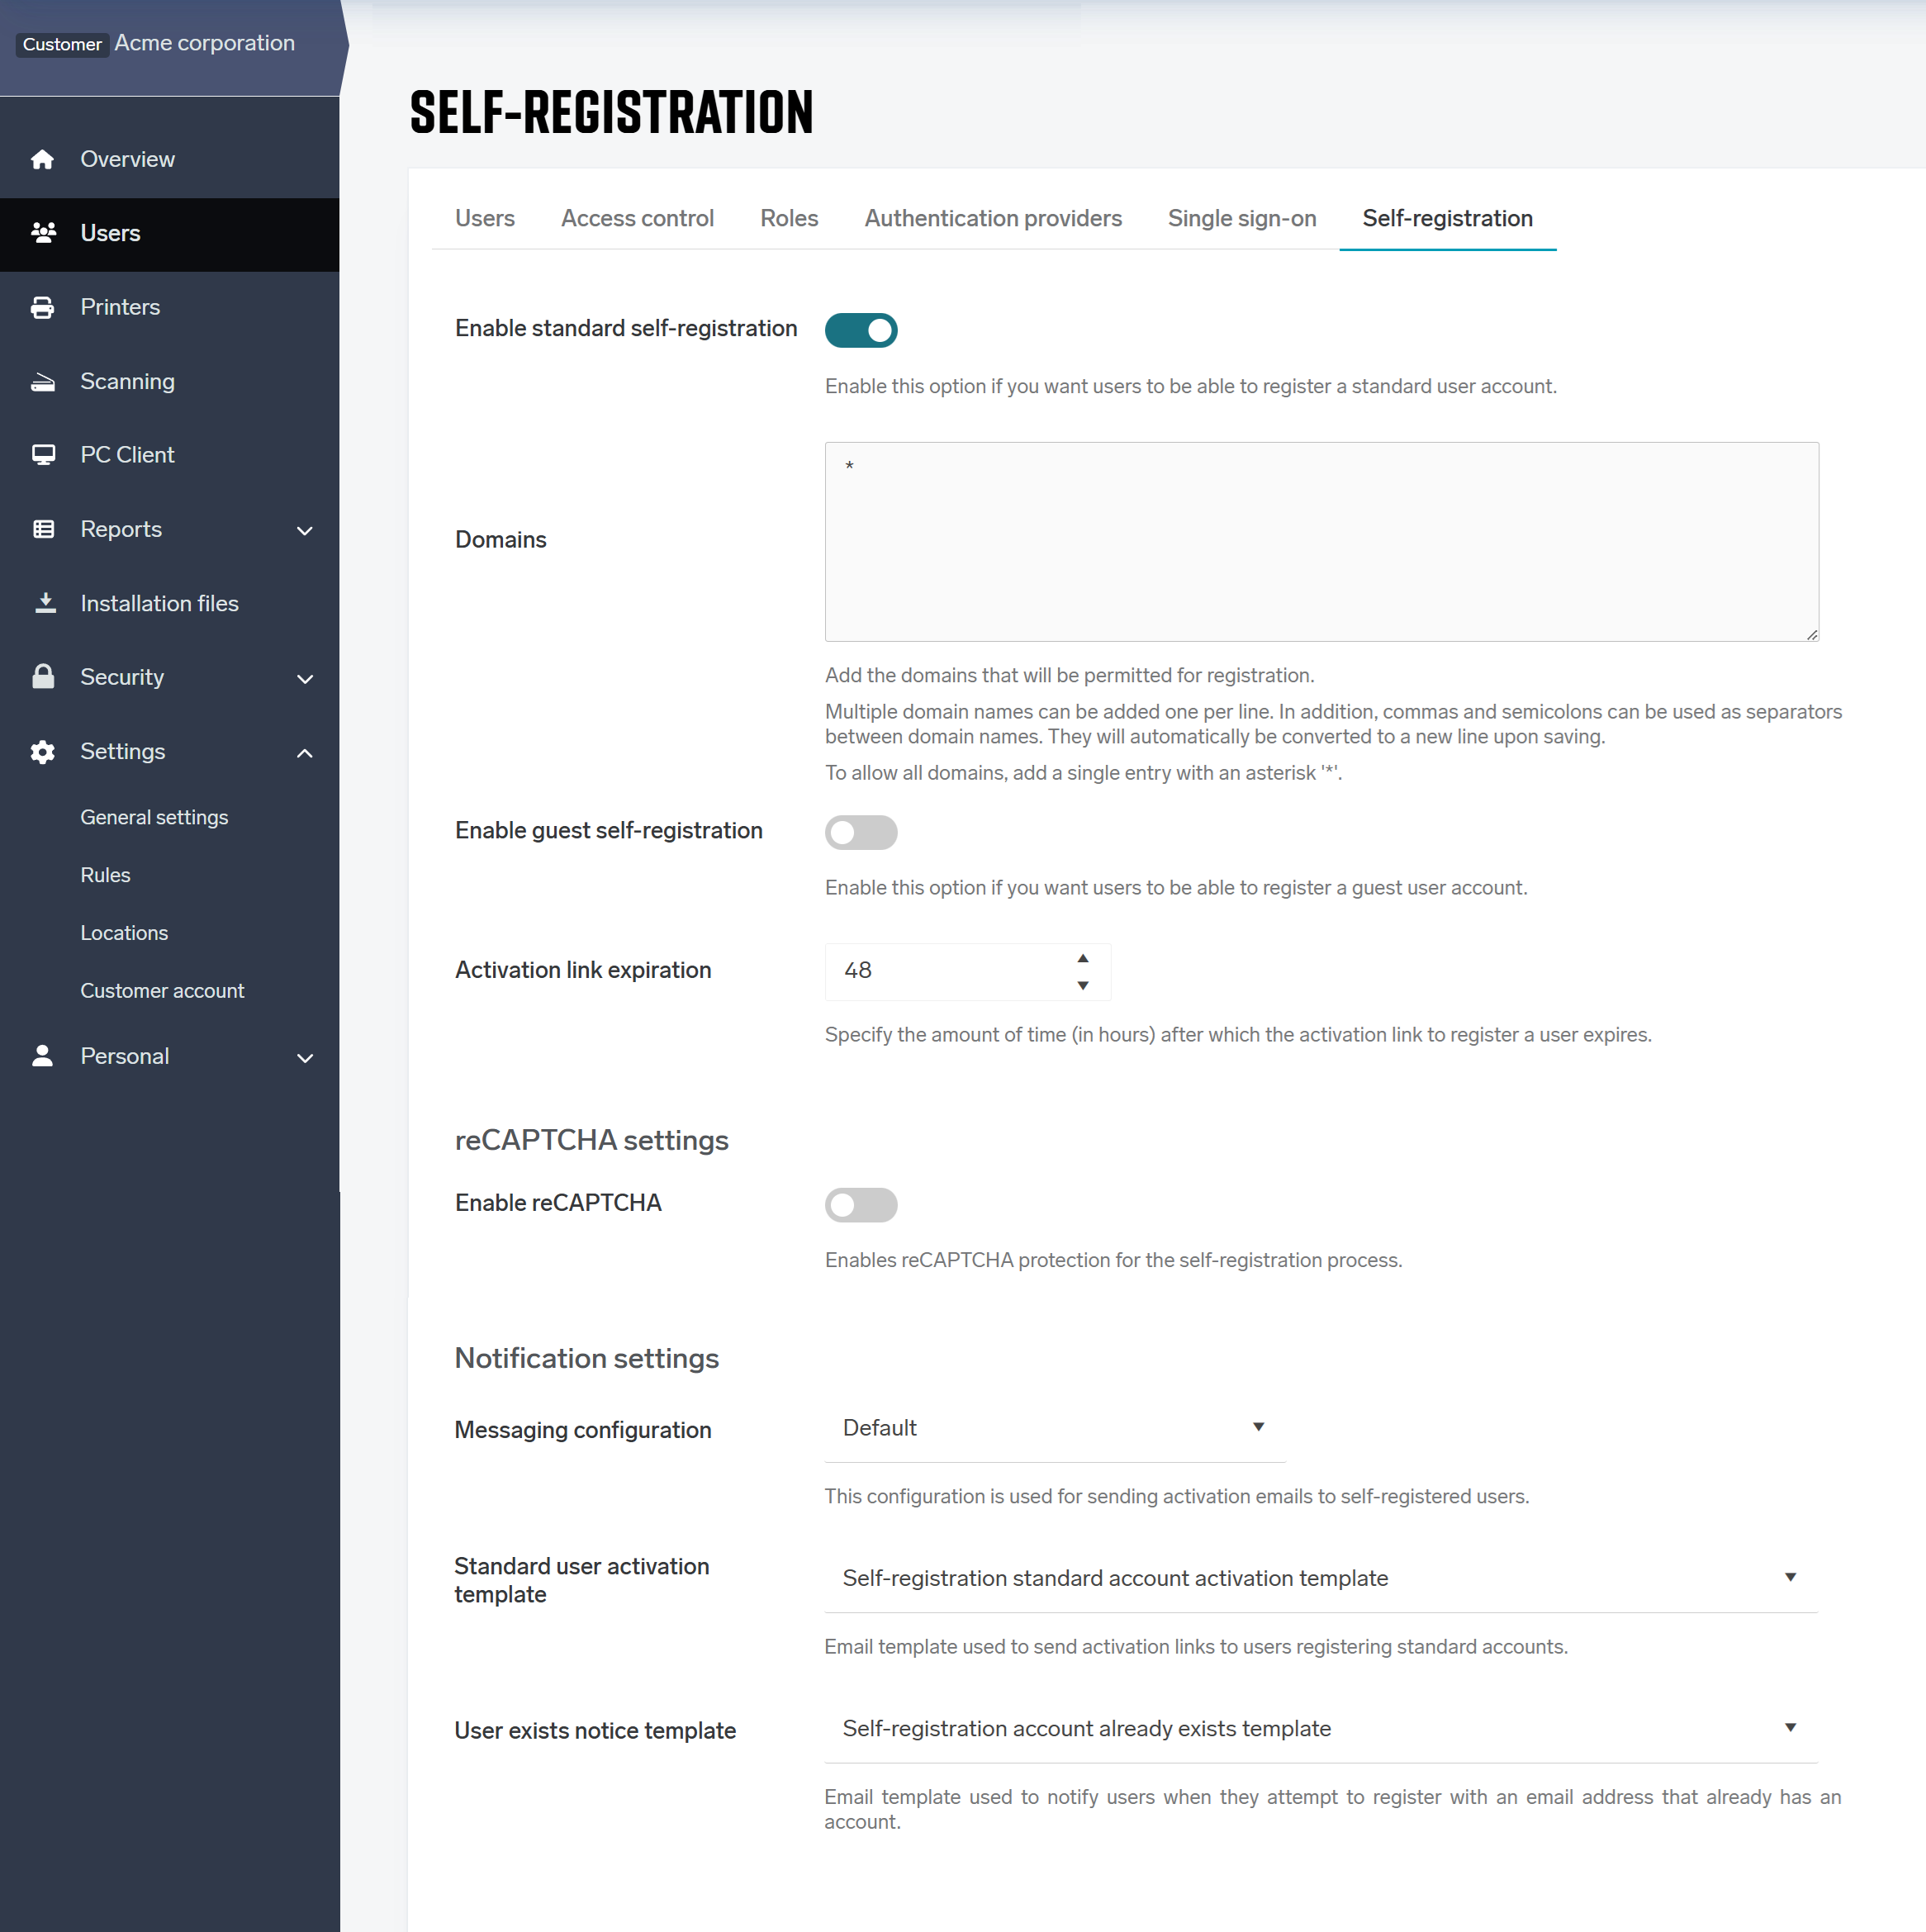Click the Printers icon in sidebar
The width and height of the screenshot is (1926, 1932).
pyautogui.click(x=42, y=307)
